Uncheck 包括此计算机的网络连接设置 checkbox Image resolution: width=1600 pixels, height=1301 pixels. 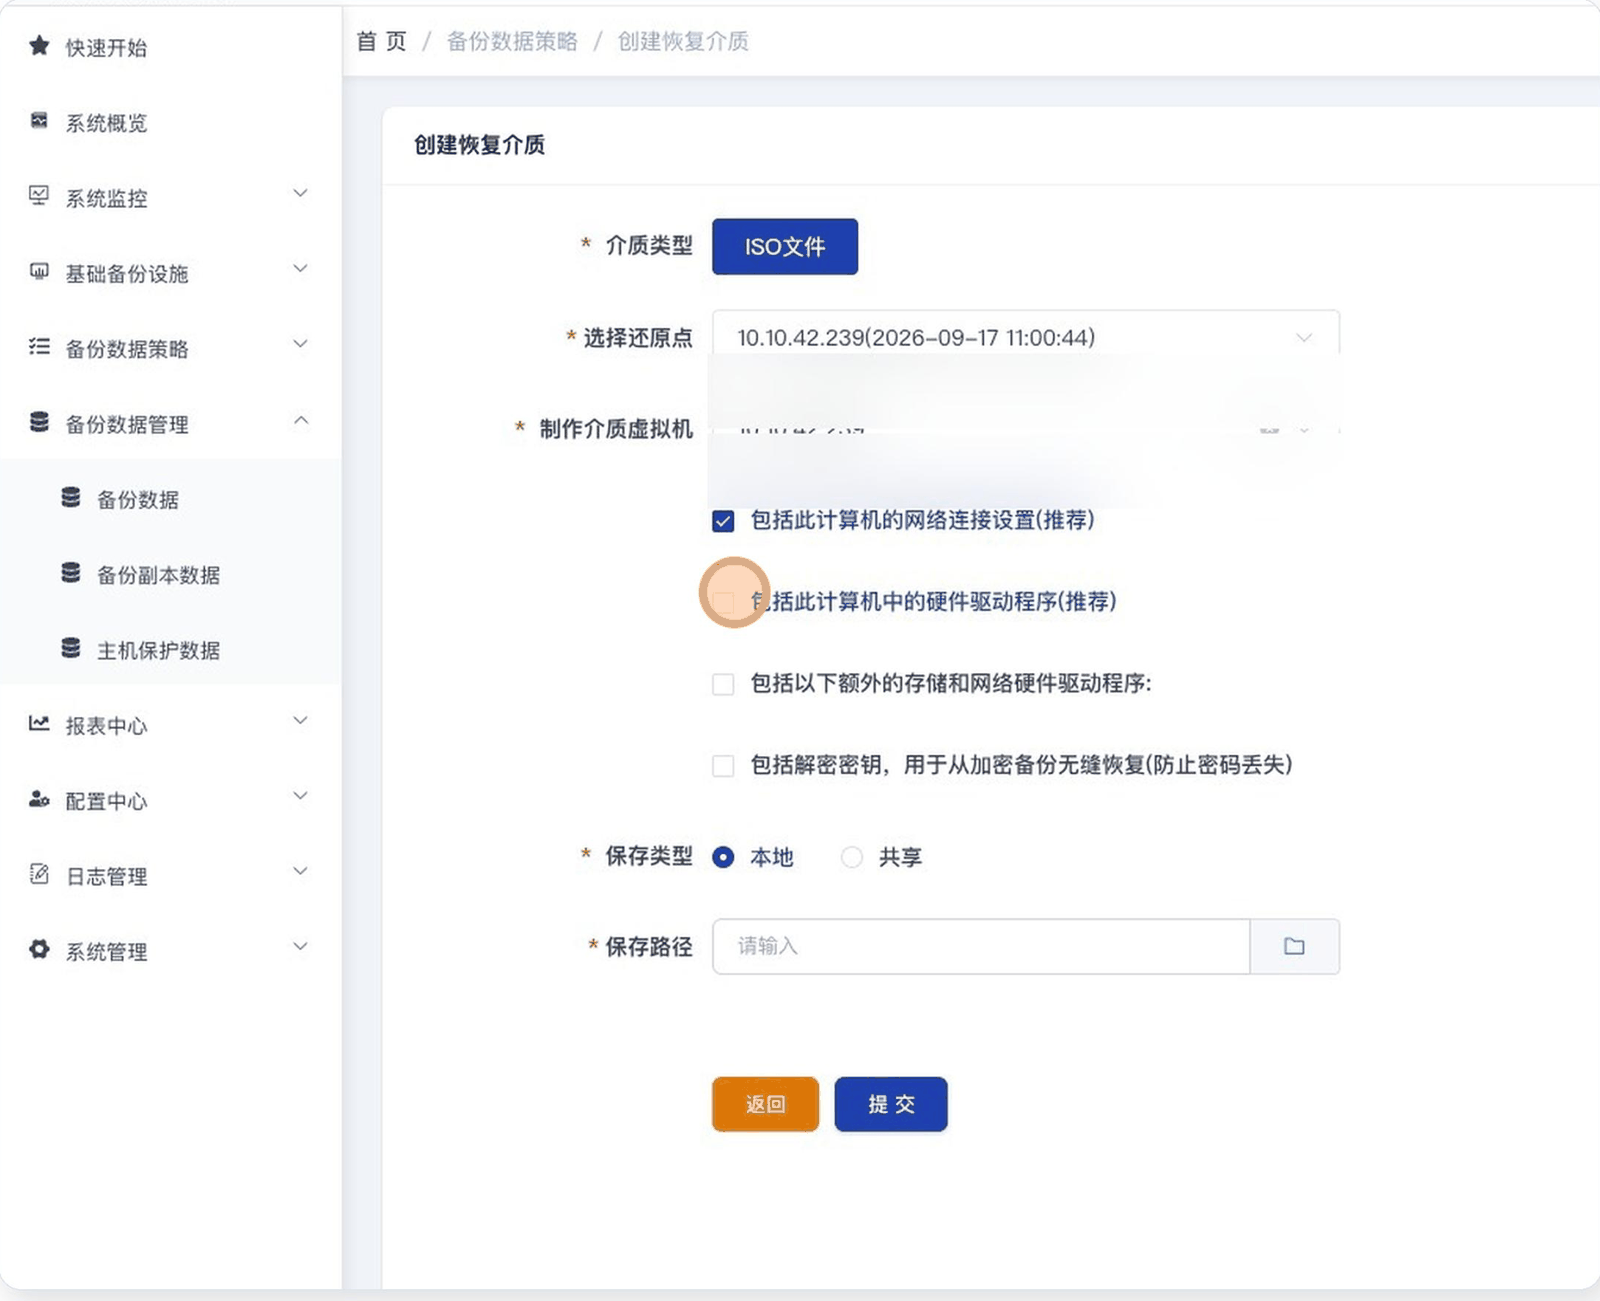[723, 521]
